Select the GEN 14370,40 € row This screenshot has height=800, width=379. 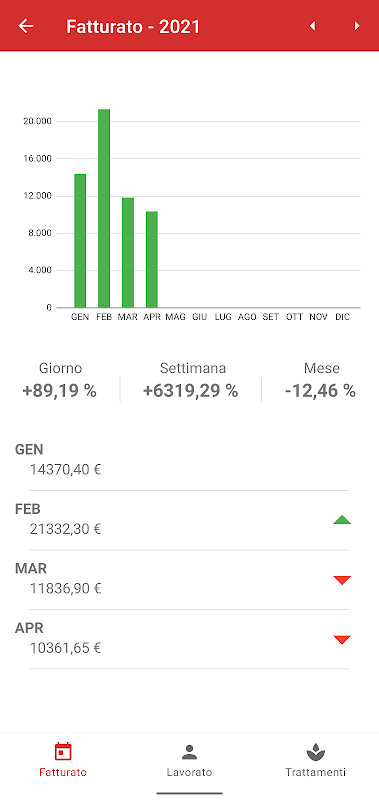click(x=182, y=461)
